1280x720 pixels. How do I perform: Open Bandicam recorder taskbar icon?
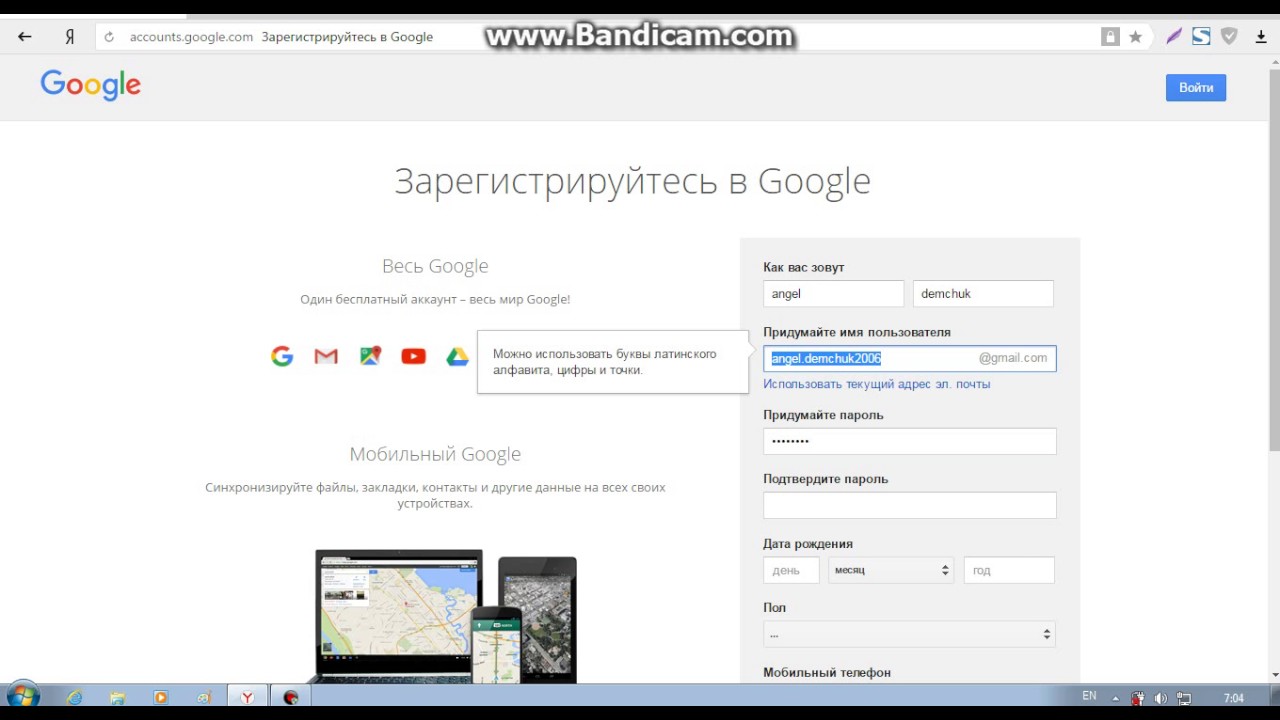[x=291, y=697]
